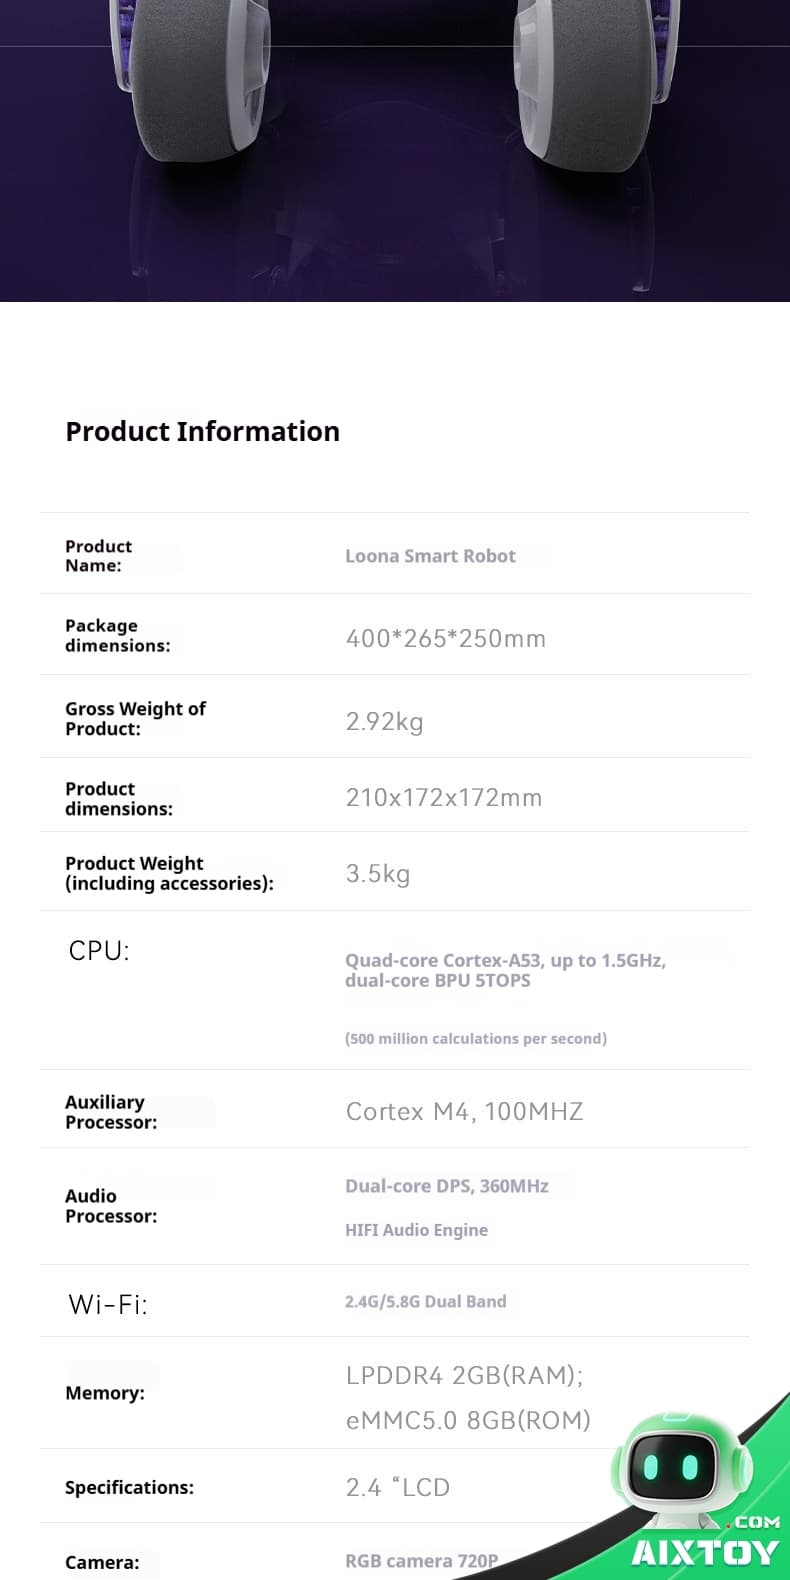790x1580 pixels.
Task: Open the AIXTOY logo text
Action: click(x=705, y=1552)
